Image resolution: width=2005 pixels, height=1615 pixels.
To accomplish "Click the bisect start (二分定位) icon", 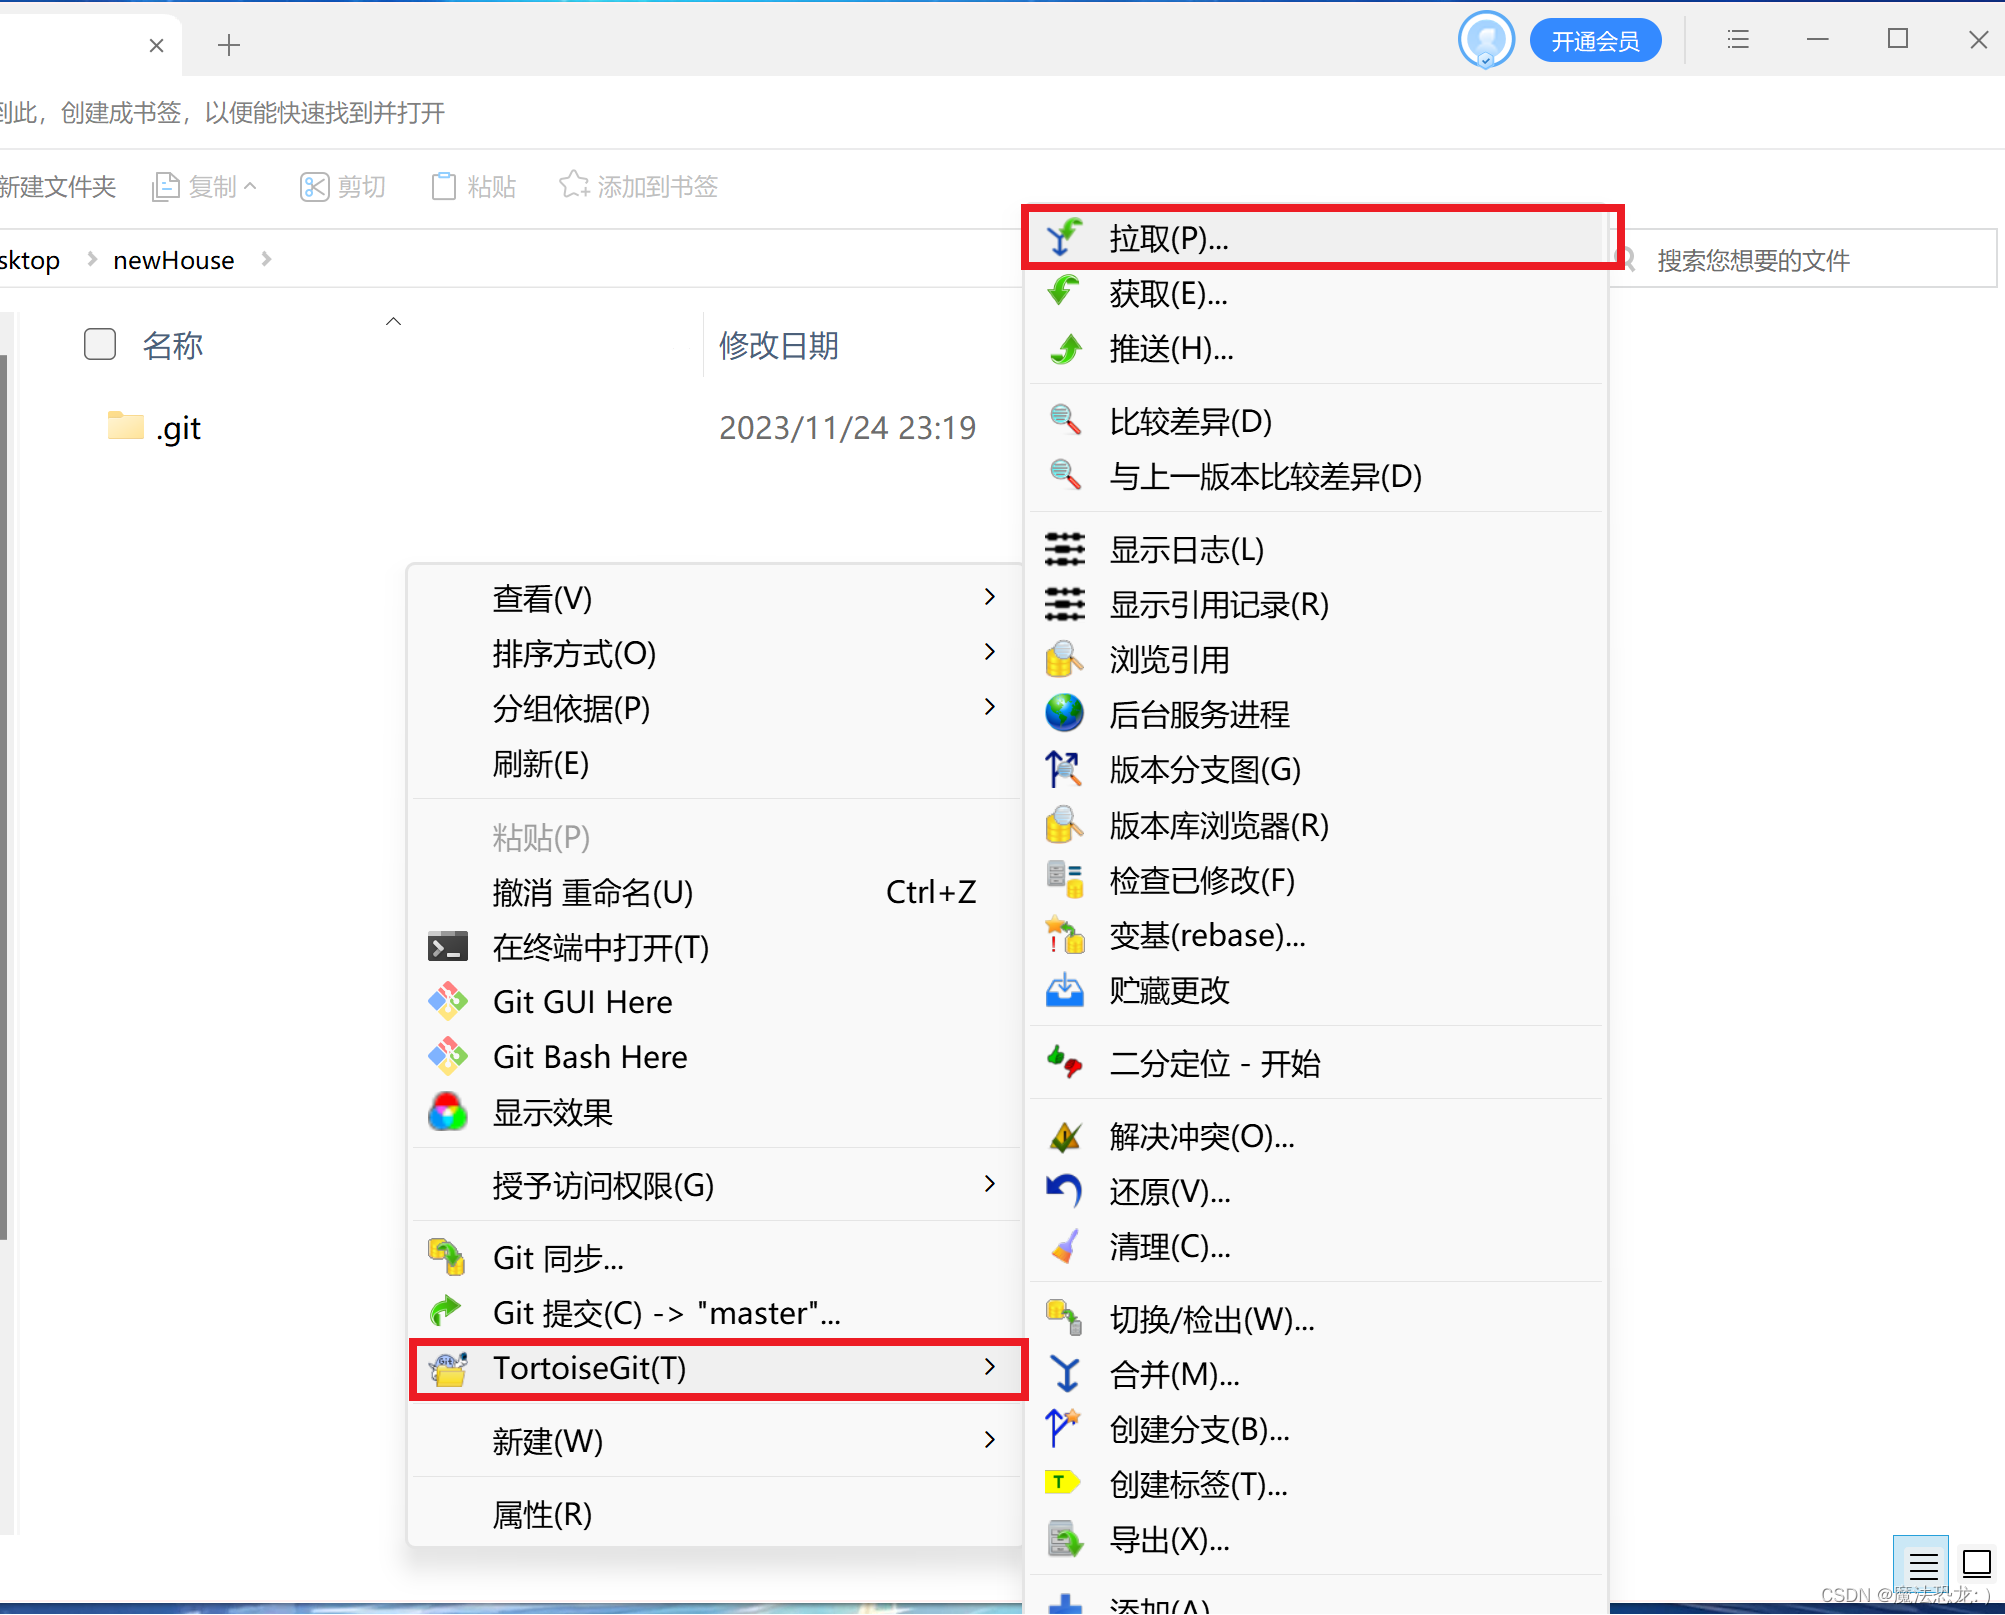I will [1065, 1063].
